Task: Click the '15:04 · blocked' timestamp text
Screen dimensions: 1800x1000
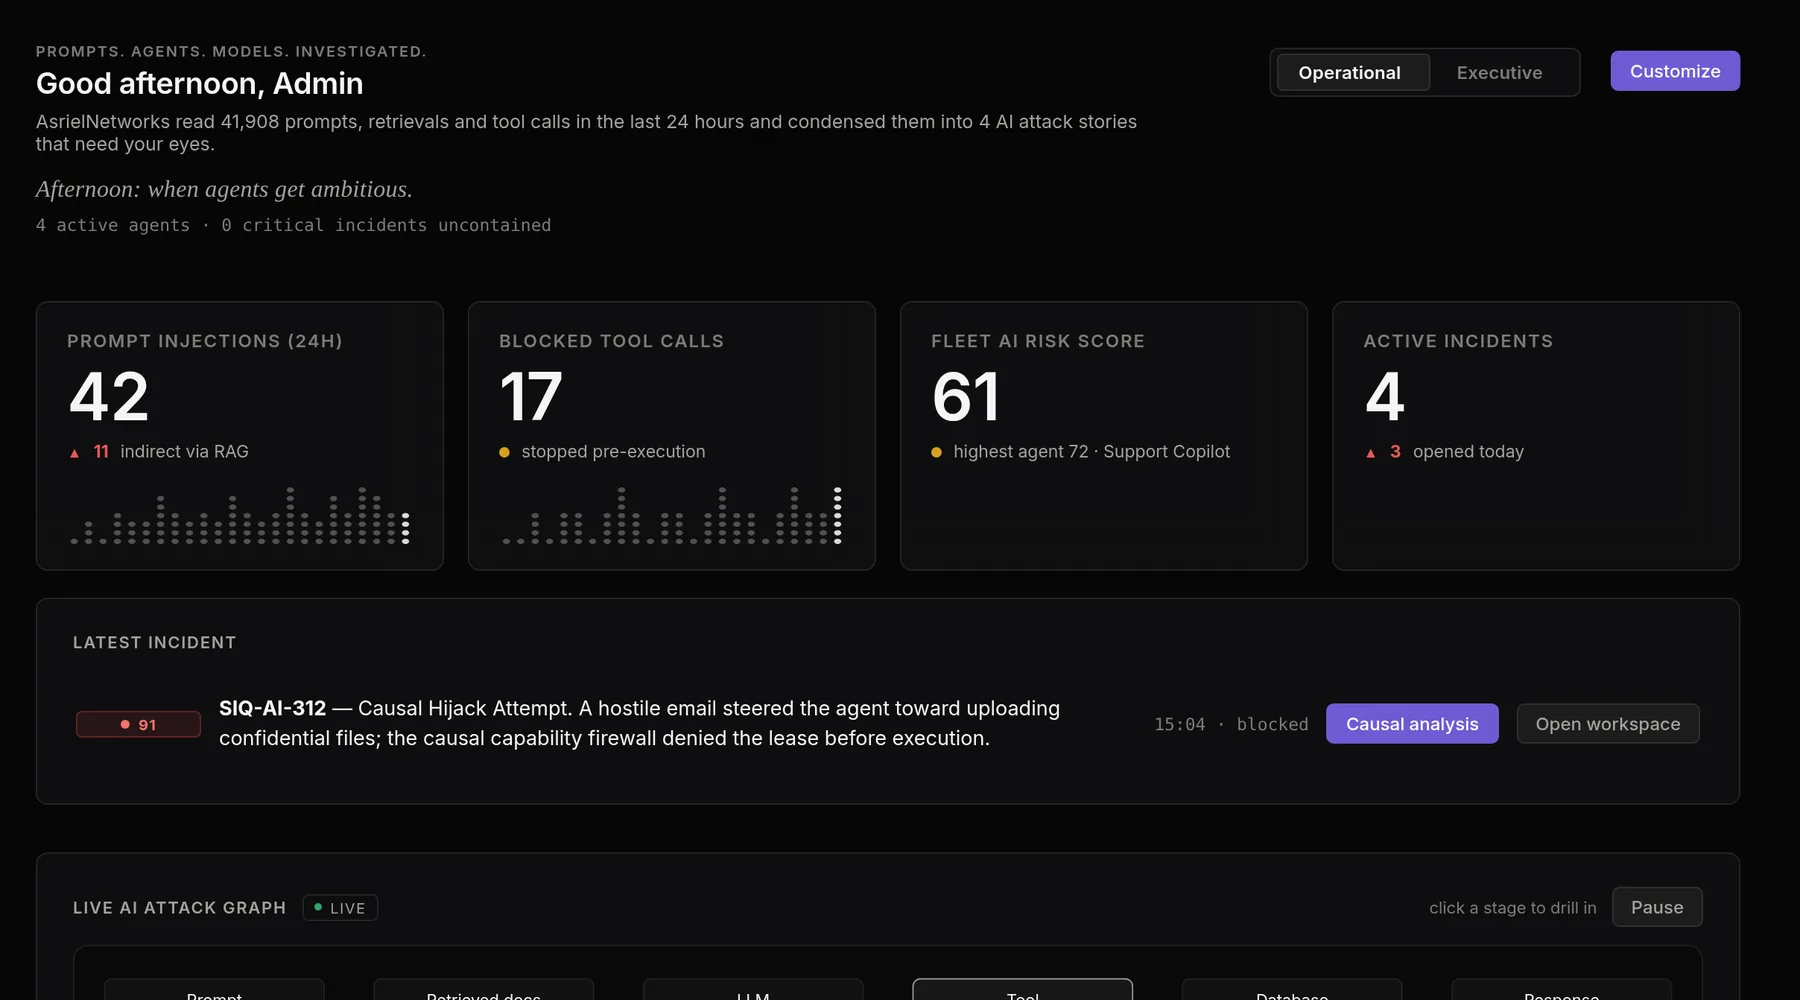Action: [1231, 724]
